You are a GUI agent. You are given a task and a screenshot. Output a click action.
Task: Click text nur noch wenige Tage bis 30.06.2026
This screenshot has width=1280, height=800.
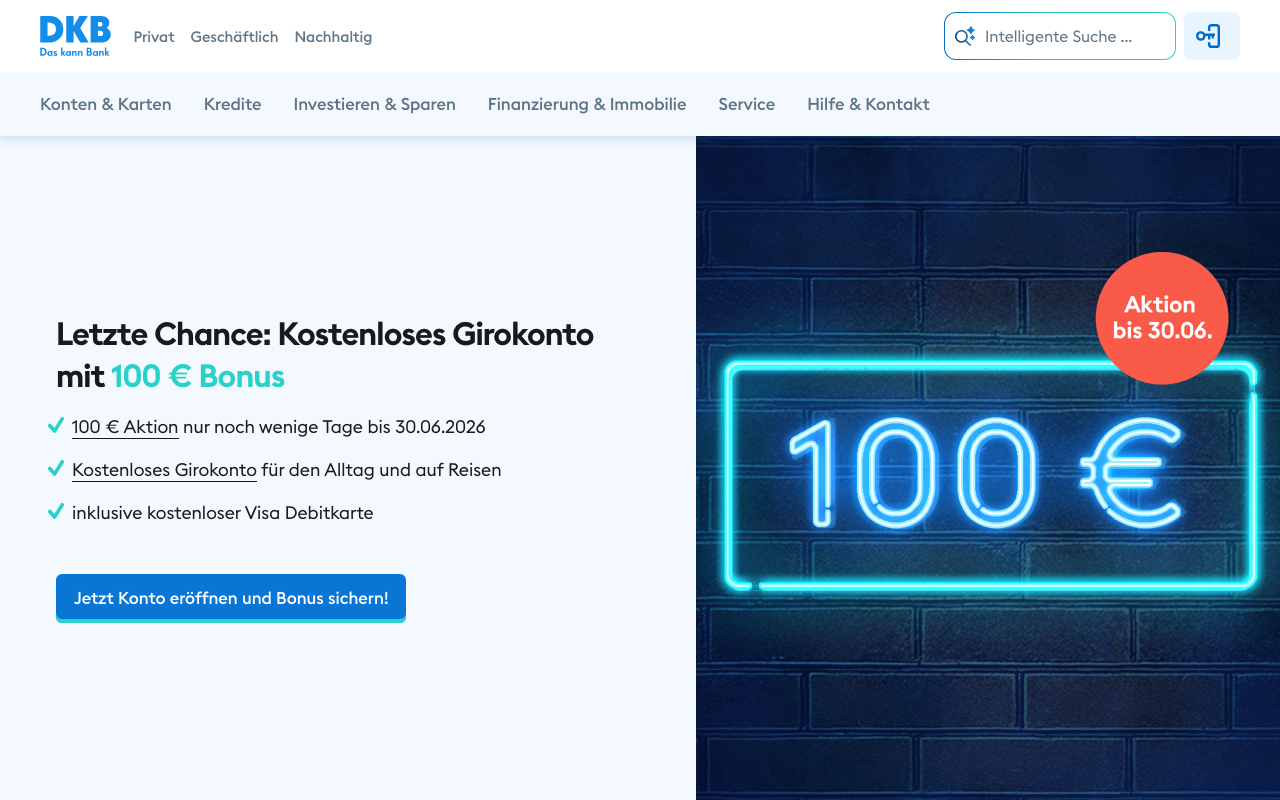(334, 427)
